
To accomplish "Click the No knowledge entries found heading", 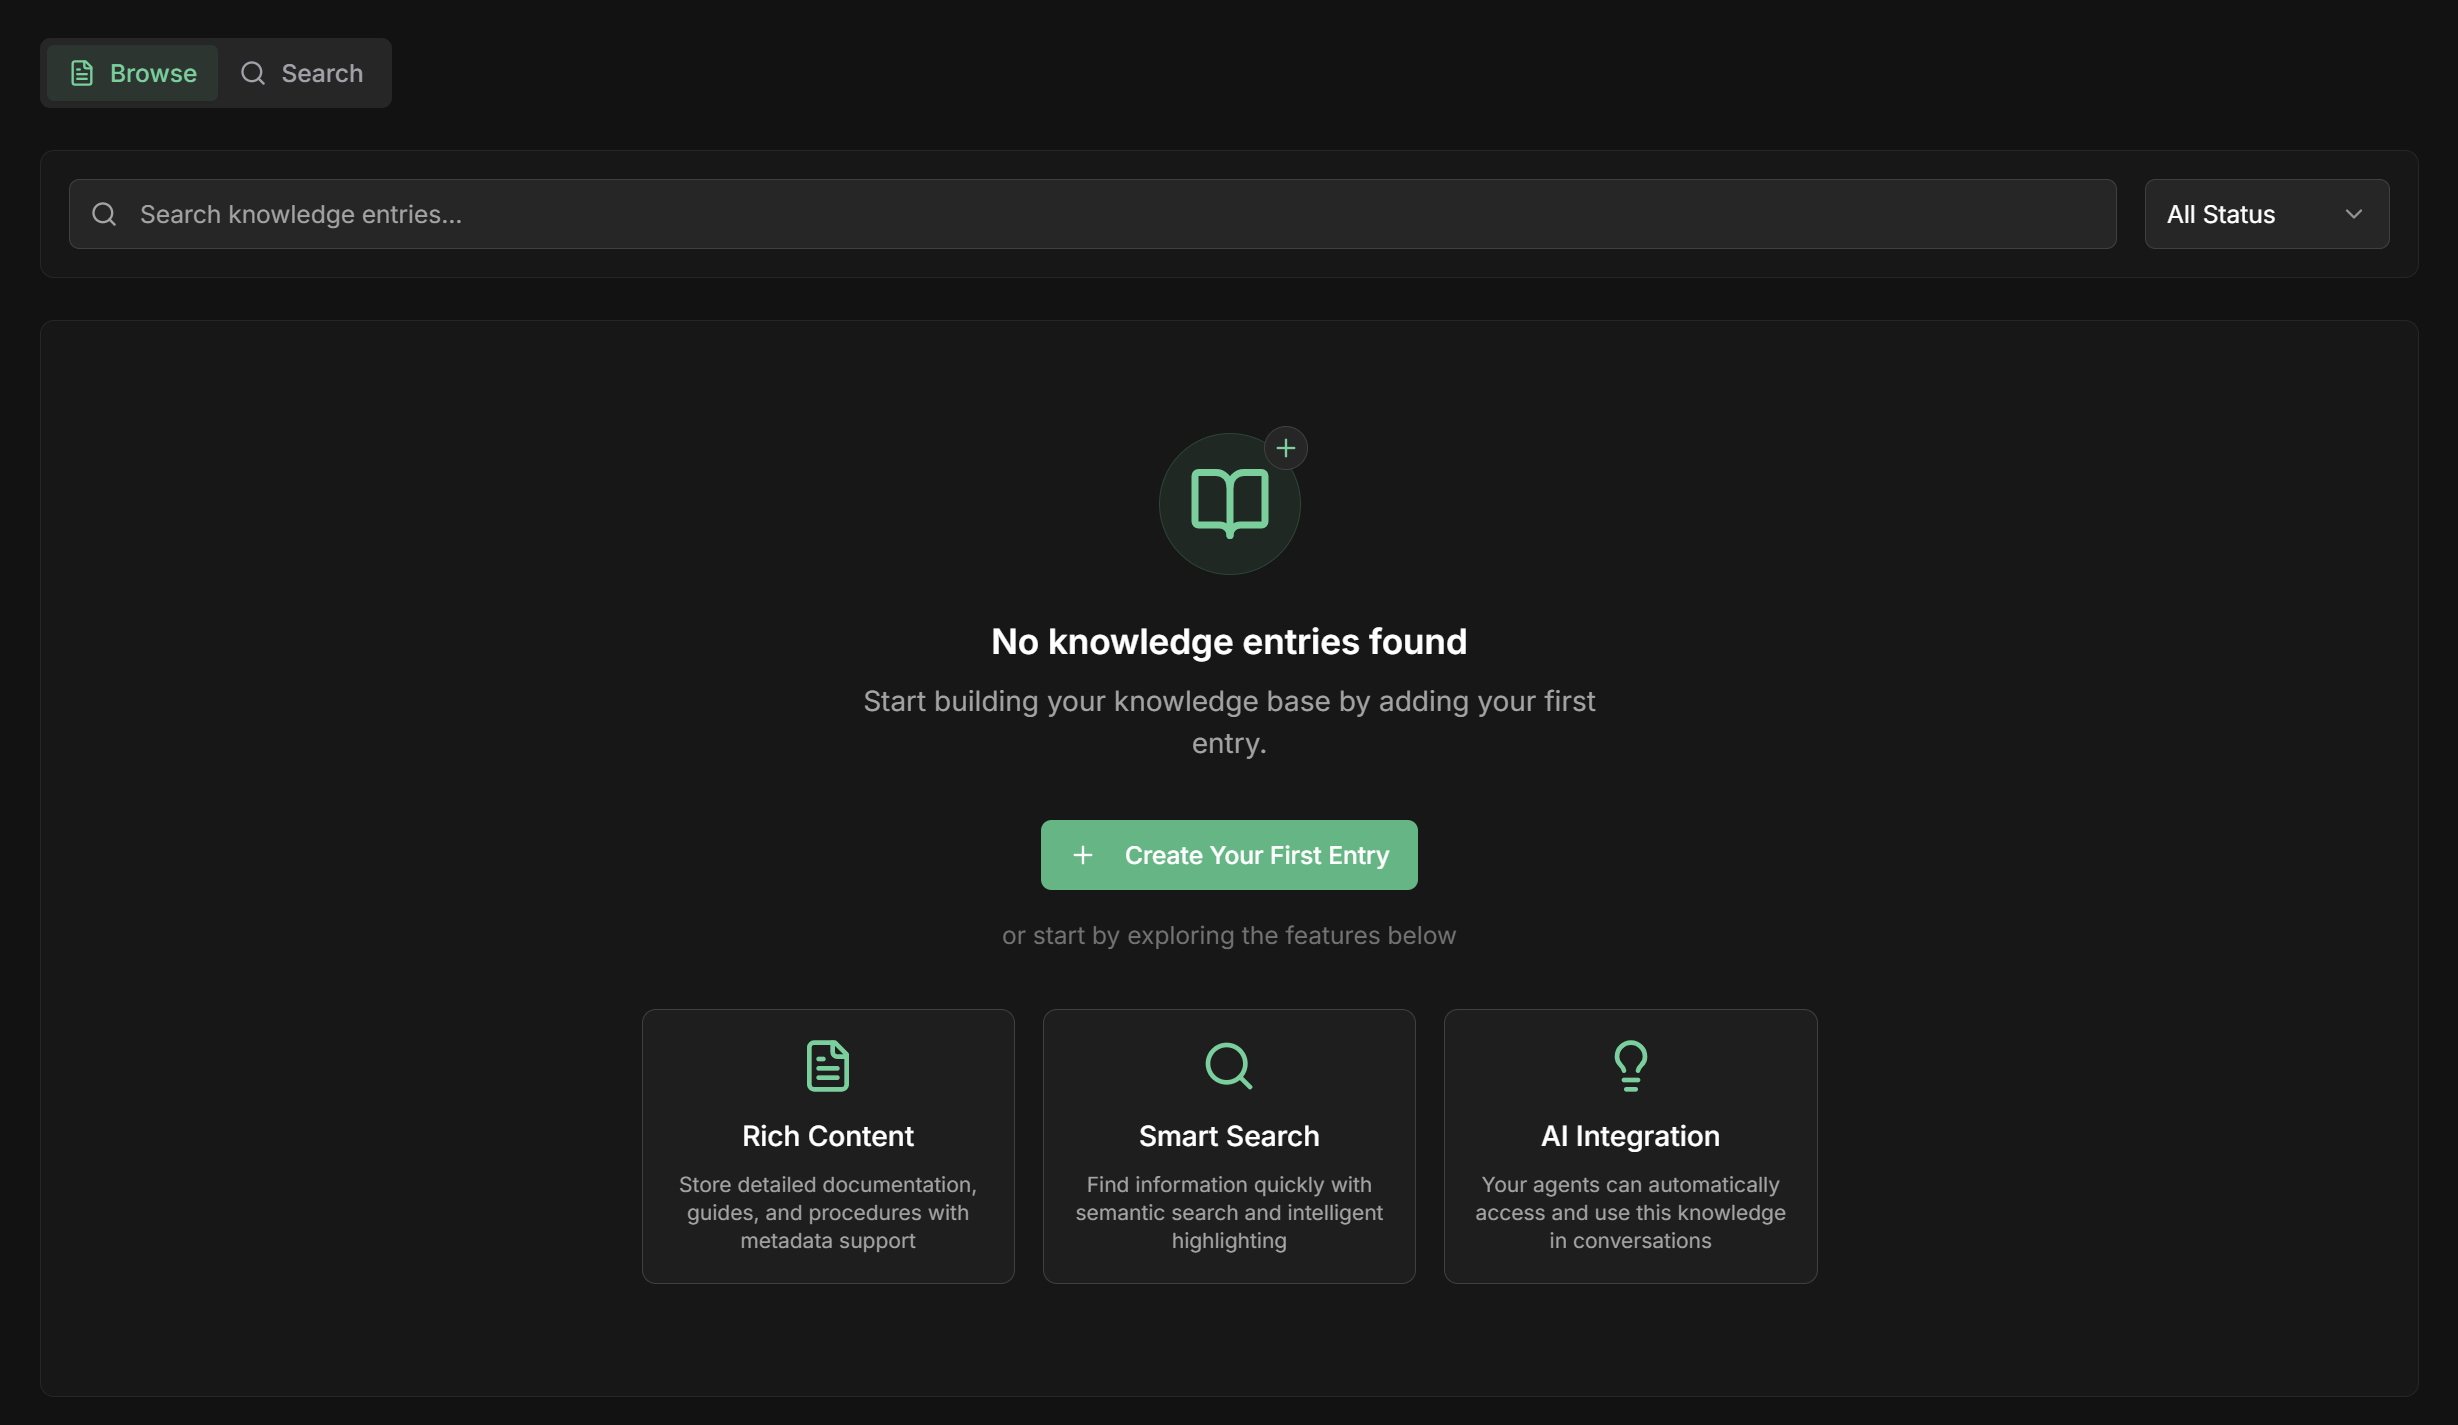I will (x=1228, y=642).
